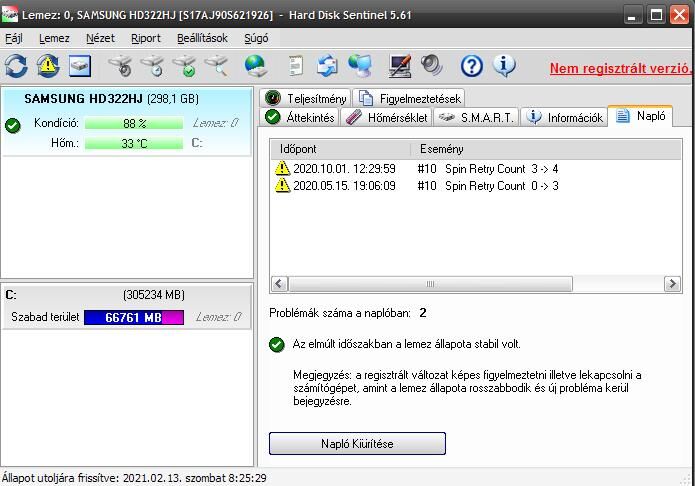The image size is (695, 486).
Task: Switch to the Teljesítmény tab
Action: (x=305, y=98)
